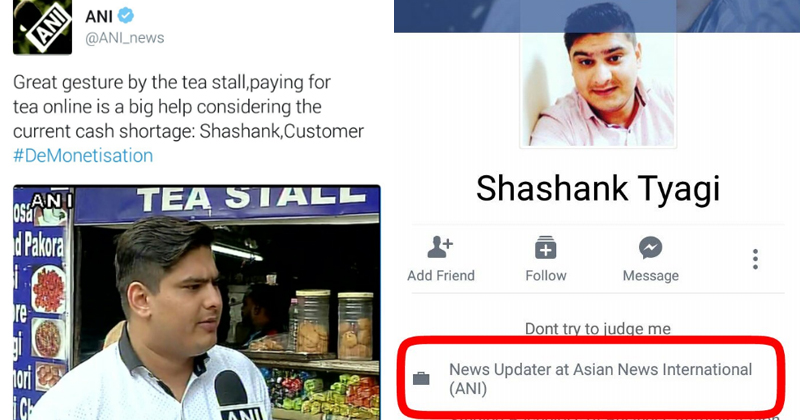The width and height of the screenshot is (800, 420).
Task: Open the Asian News International (ANI) workplace entry
Action: point(601,379)
